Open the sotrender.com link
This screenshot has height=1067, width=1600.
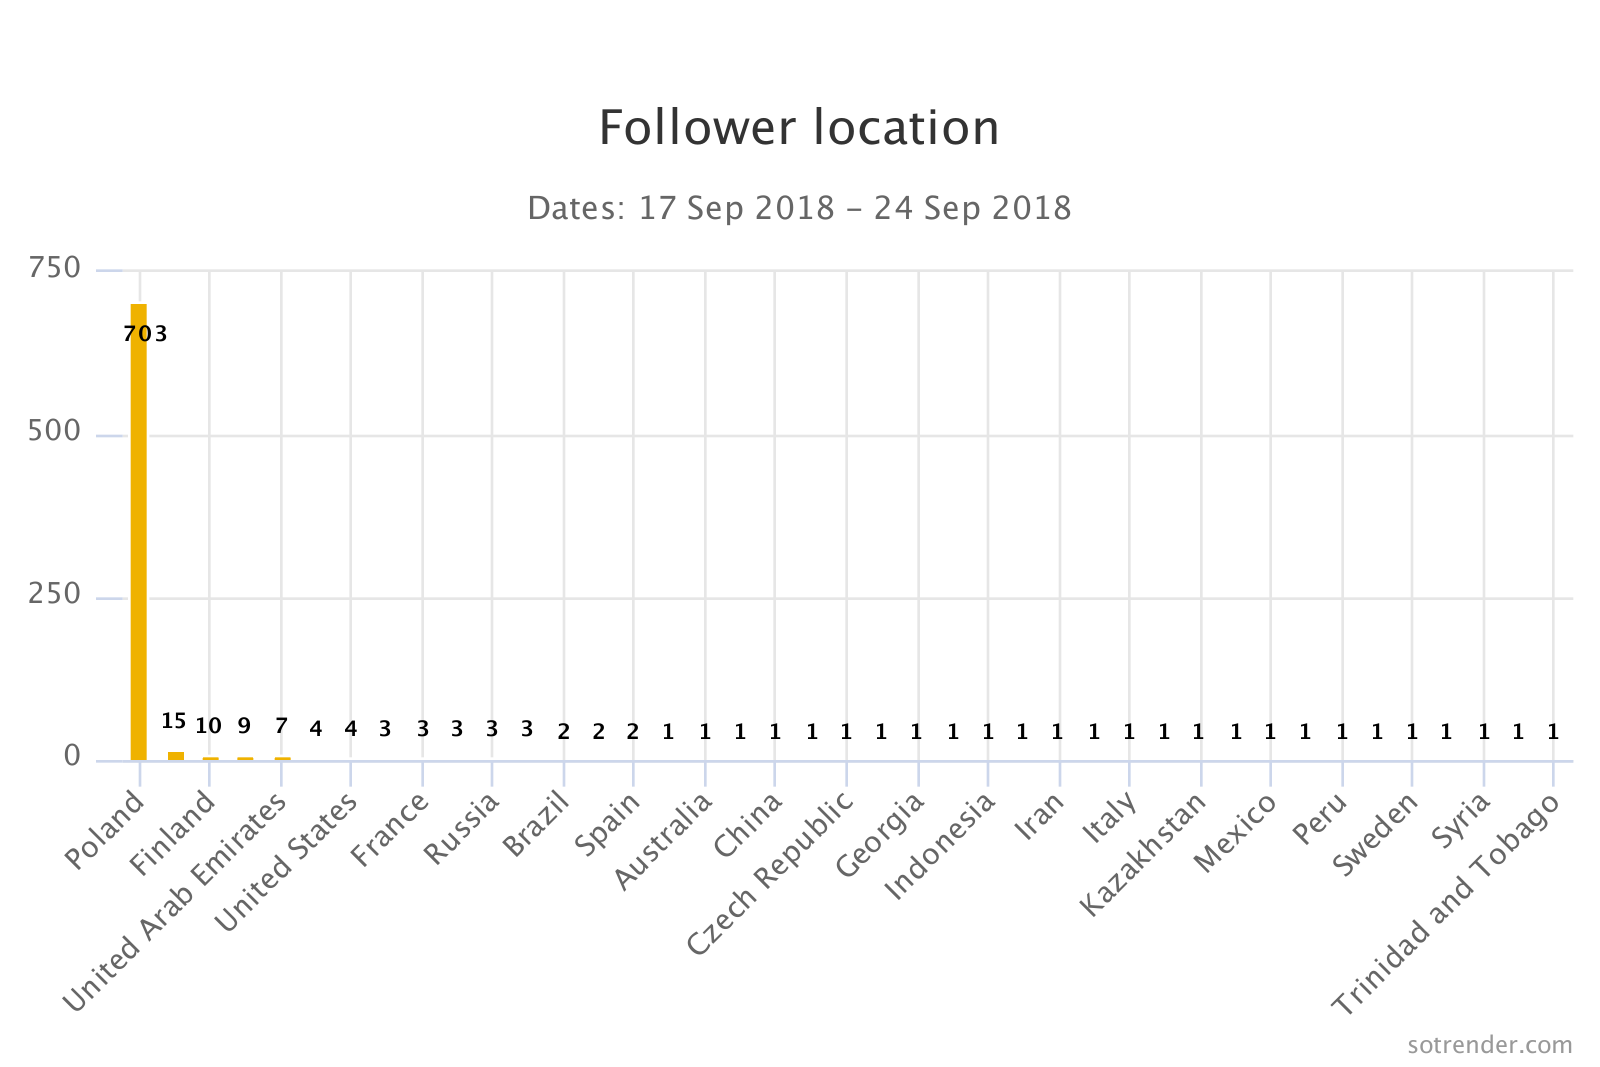click(1489, 1045)
